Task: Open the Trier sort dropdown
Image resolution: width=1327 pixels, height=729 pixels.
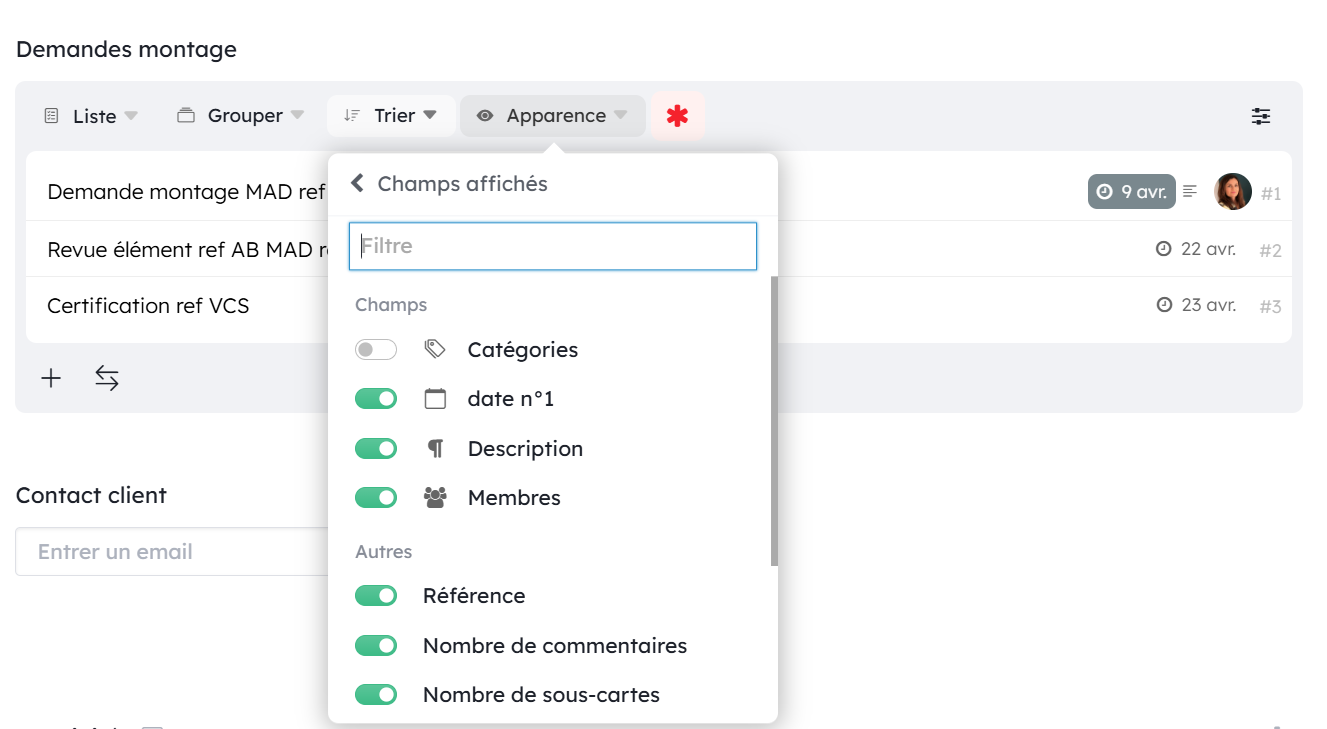Action: pyautogui.click(x=391, y=116)
